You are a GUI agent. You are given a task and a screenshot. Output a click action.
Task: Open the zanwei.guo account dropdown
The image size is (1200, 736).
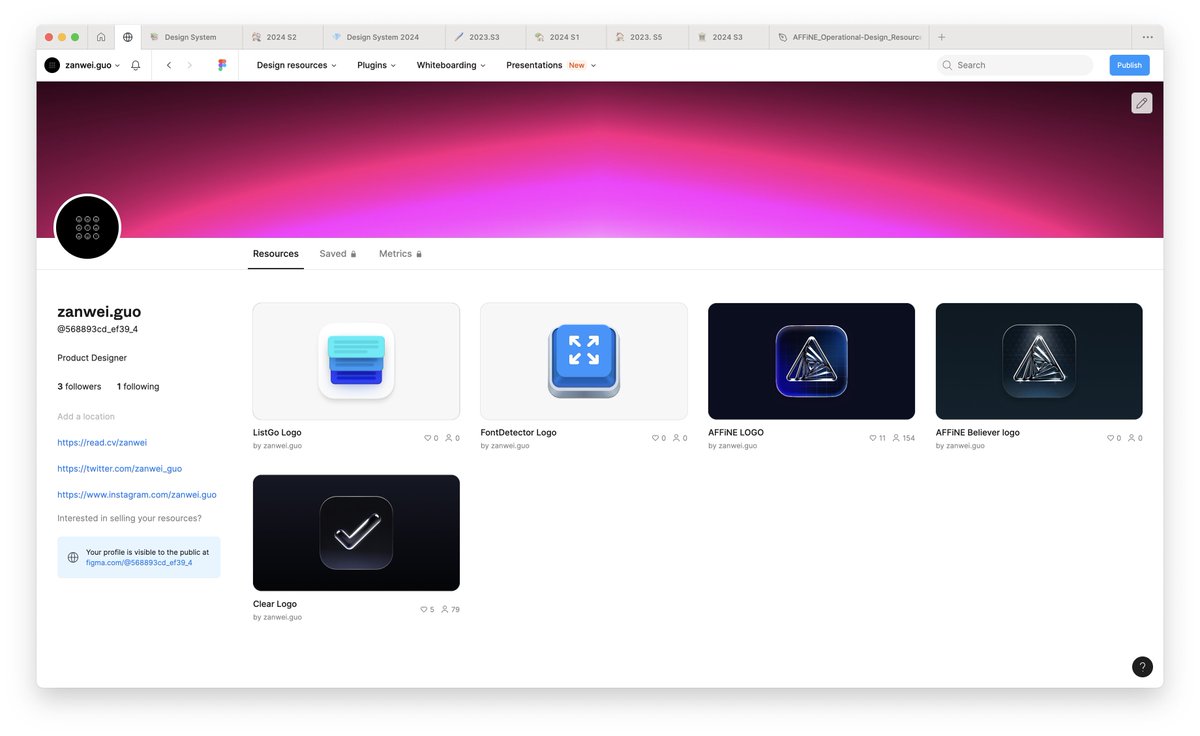click(82, 65)
